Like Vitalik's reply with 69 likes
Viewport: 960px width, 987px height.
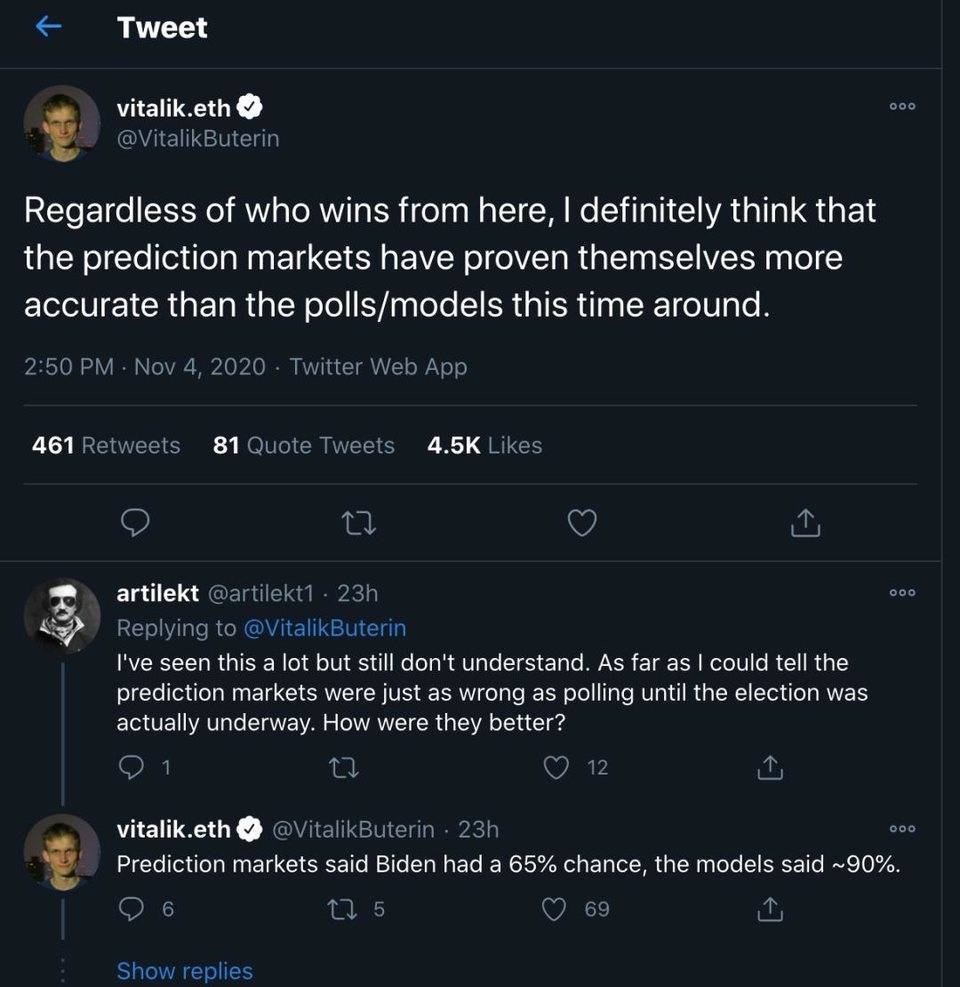pyautogui.click(x=555, y=910)
